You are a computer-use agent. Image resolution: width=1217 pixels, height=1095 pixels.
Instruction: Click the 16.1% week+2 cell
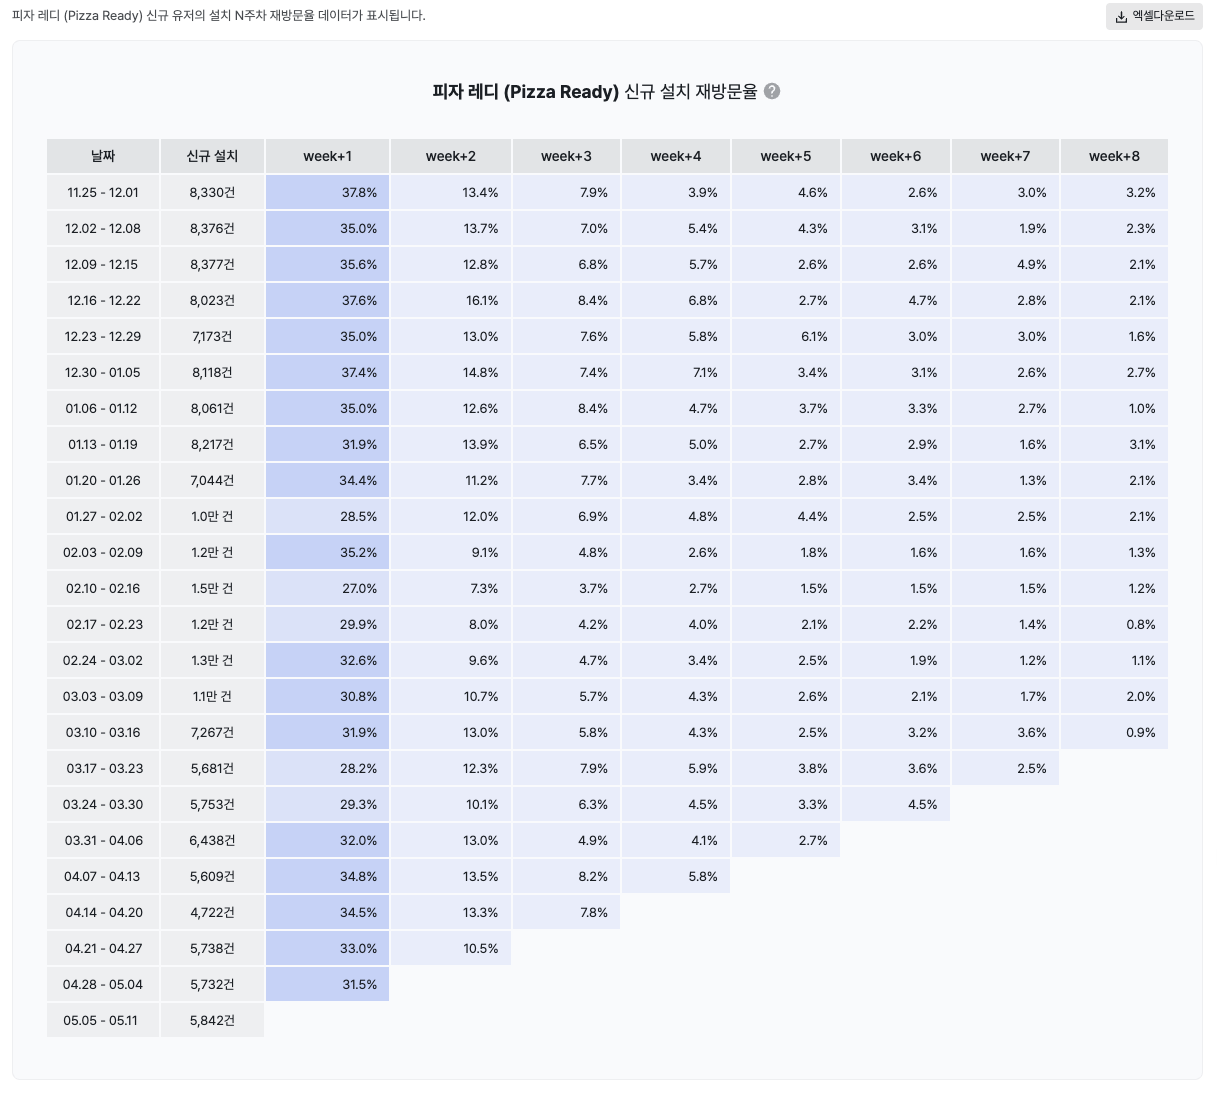[449, 300]
